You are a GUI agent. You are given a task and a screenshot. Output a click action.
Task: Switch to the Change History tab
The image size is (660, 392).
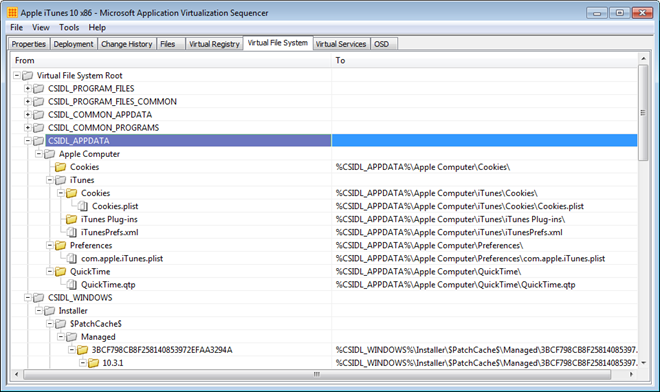[127, 44]
